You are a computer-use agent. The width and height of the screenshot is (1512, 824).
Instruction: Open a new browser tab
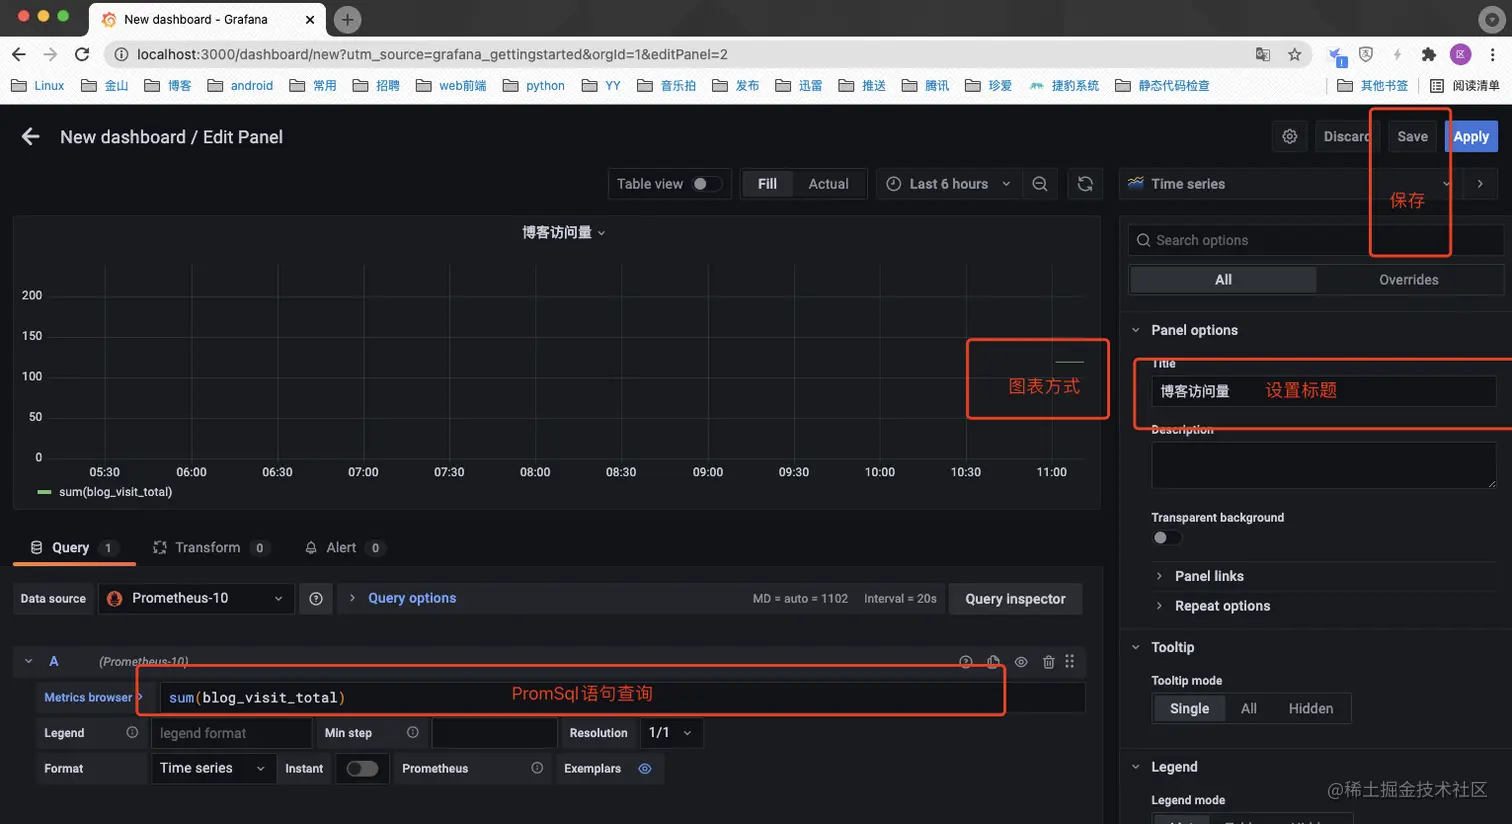(x=347, y=19)
